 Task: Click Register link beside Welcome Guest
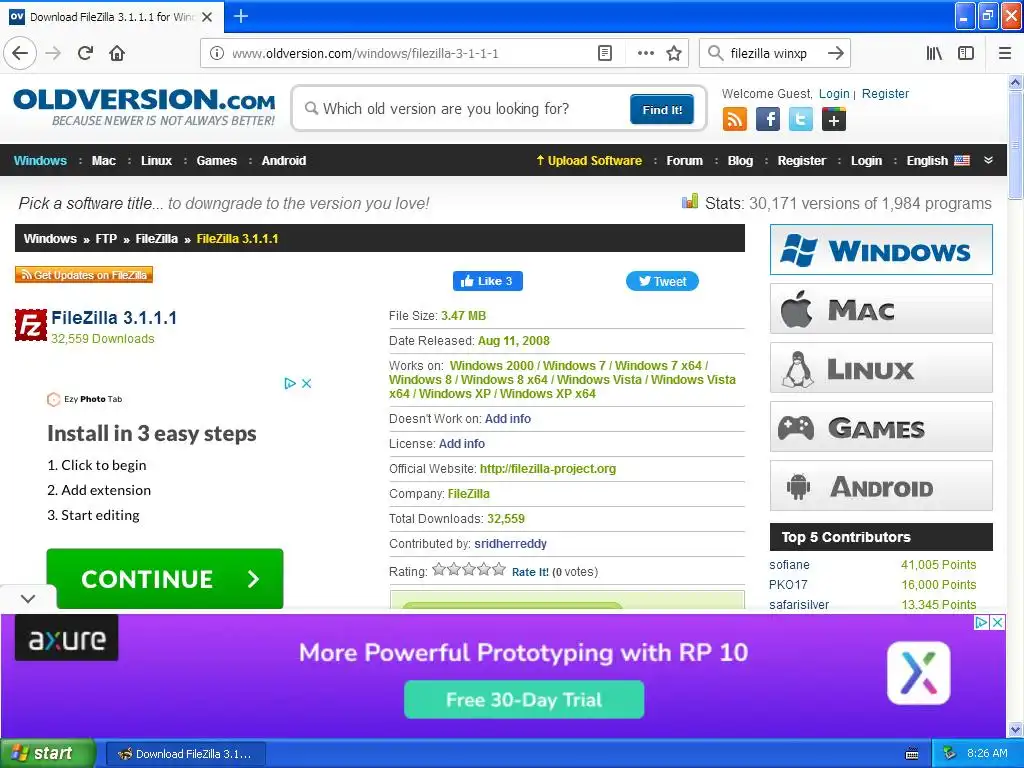885,93
